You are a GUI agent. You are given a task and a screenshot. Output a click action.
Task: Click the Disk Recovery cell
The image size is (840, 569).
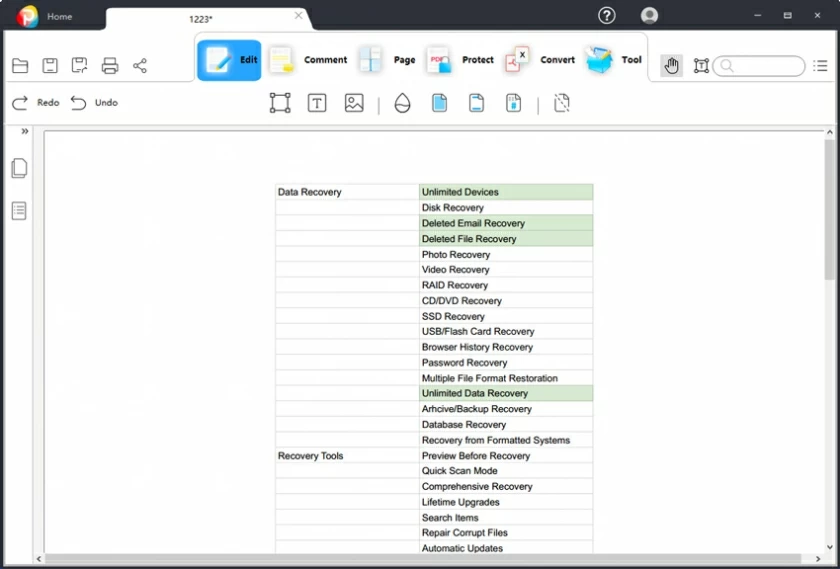point(506,207)
